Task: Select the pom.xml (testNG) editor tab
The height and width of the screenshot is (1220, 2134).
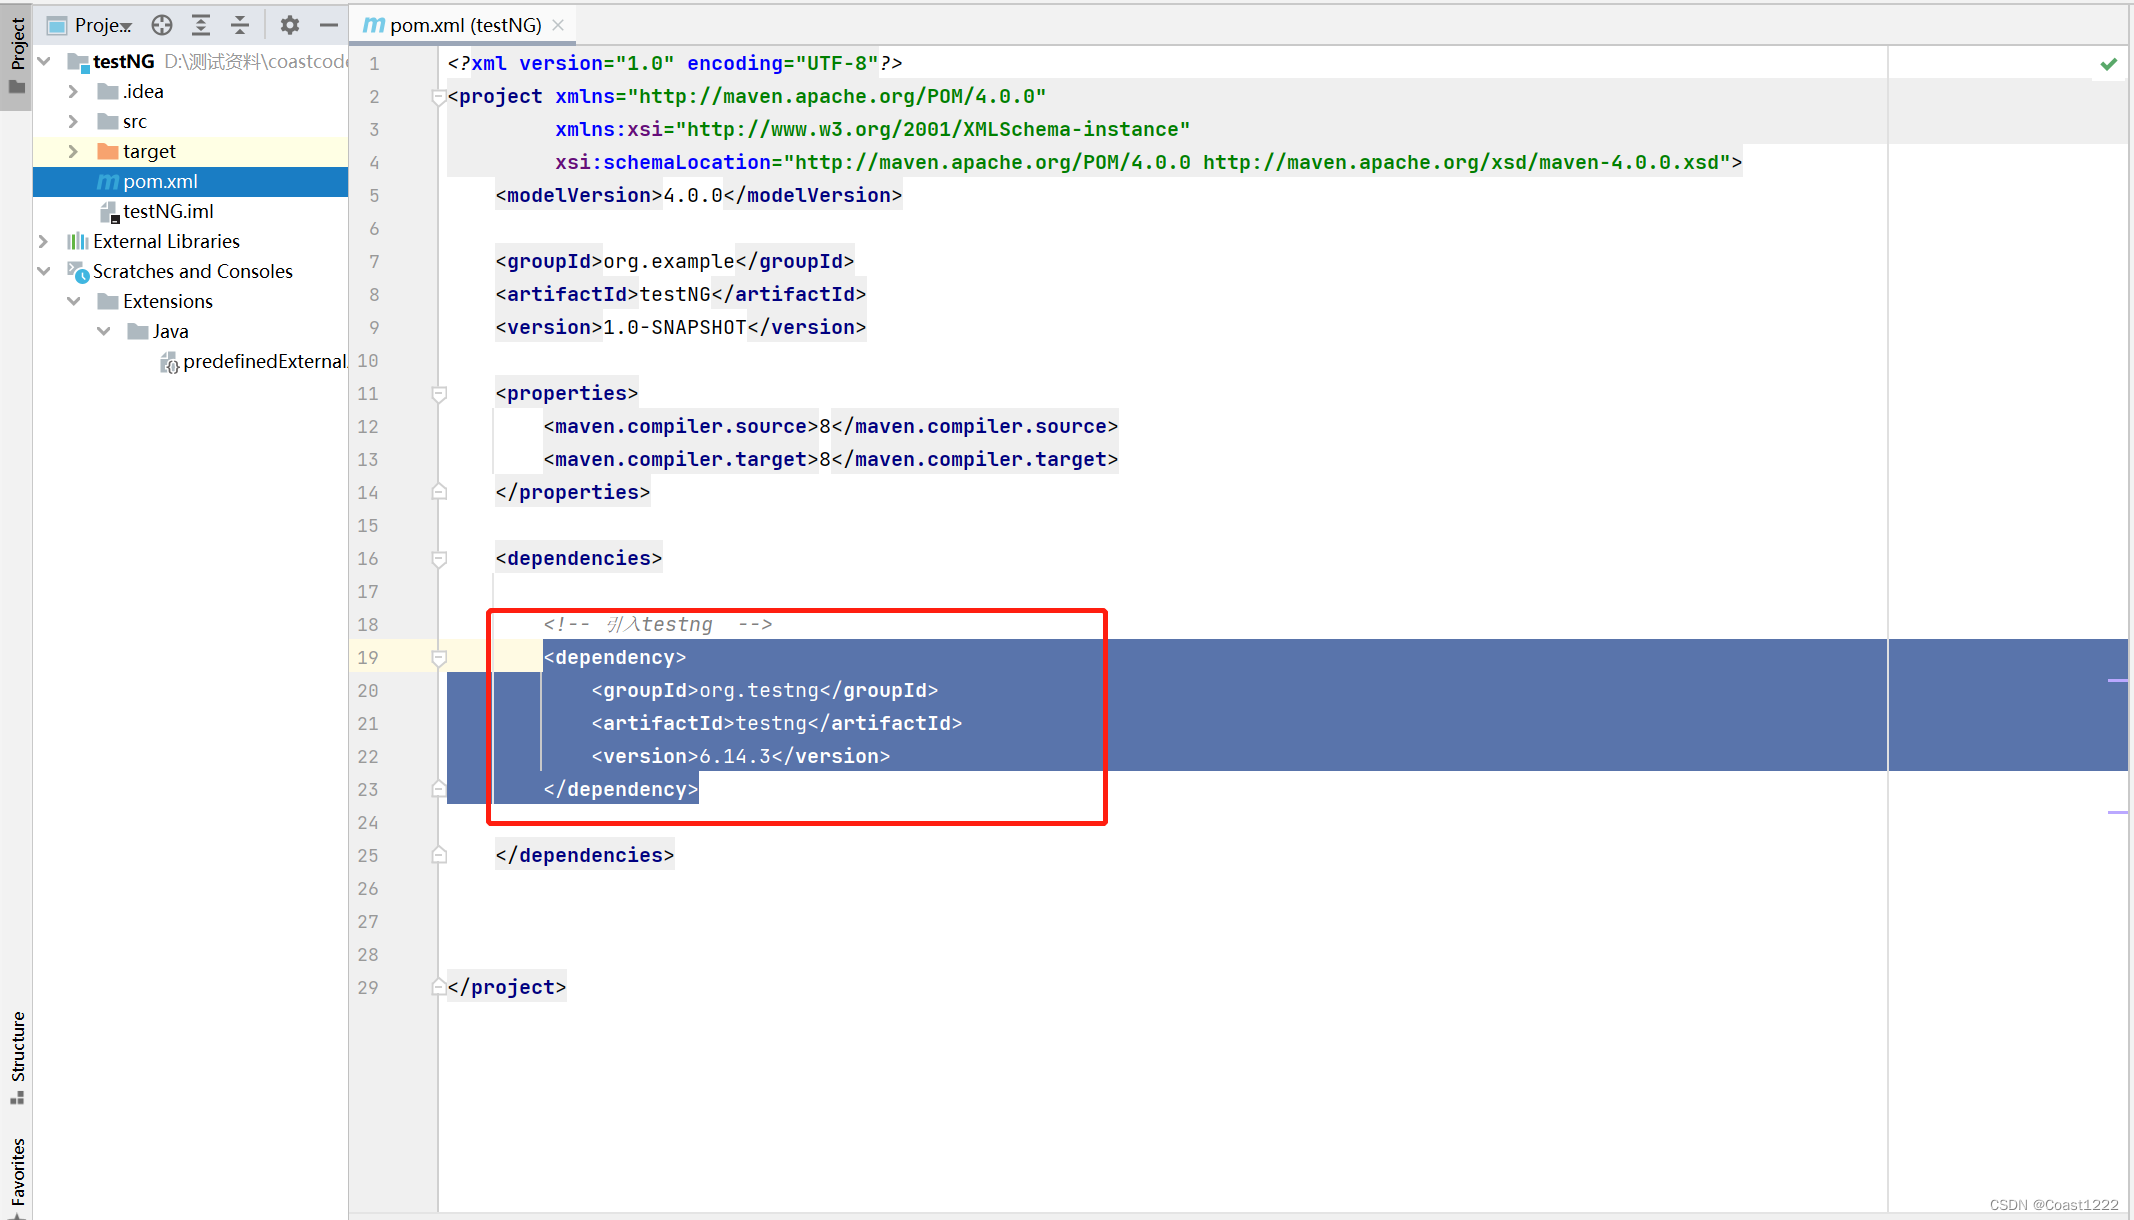Action: tap(465, 25)
